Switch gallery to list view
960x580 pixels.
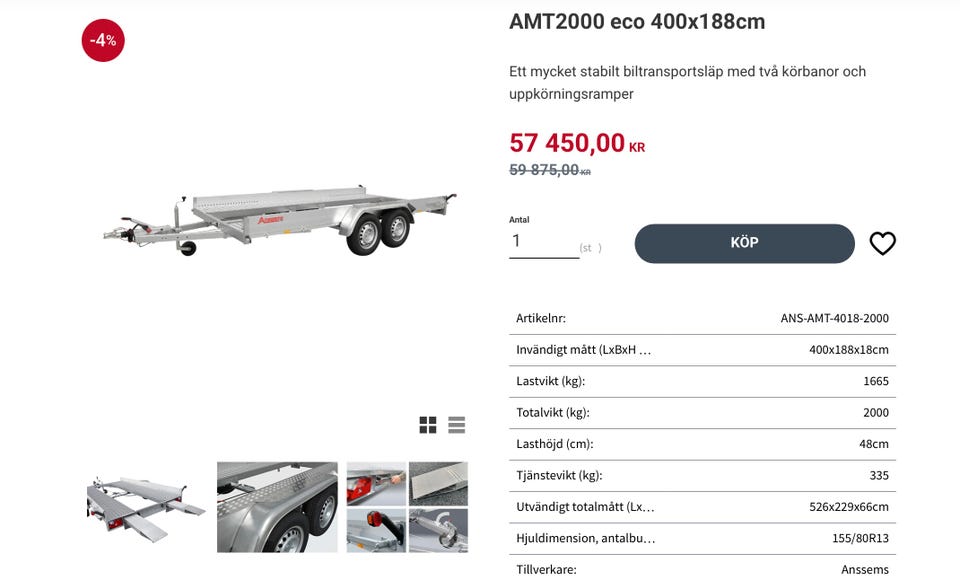tap(457, 425)
